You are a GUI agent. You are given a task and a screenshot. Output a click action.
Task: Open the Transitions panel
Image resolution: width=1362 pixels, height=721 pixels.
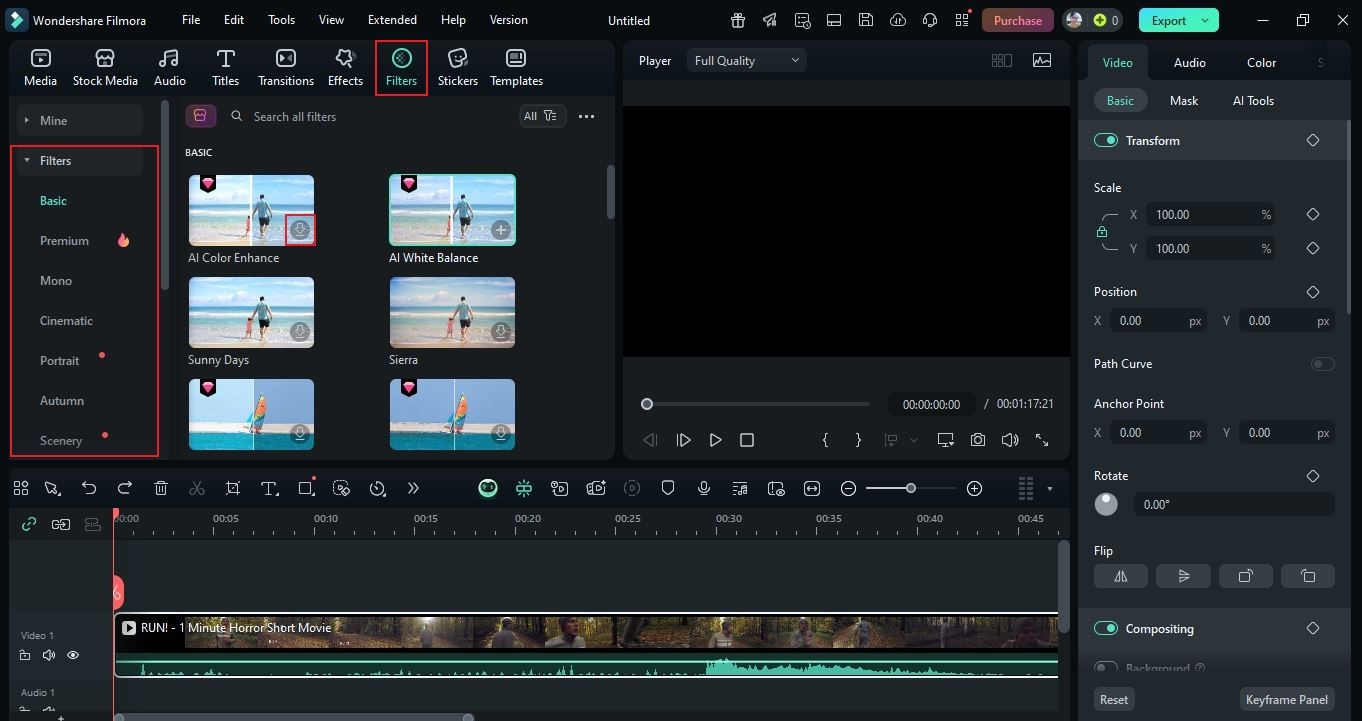tap(286, 67)
